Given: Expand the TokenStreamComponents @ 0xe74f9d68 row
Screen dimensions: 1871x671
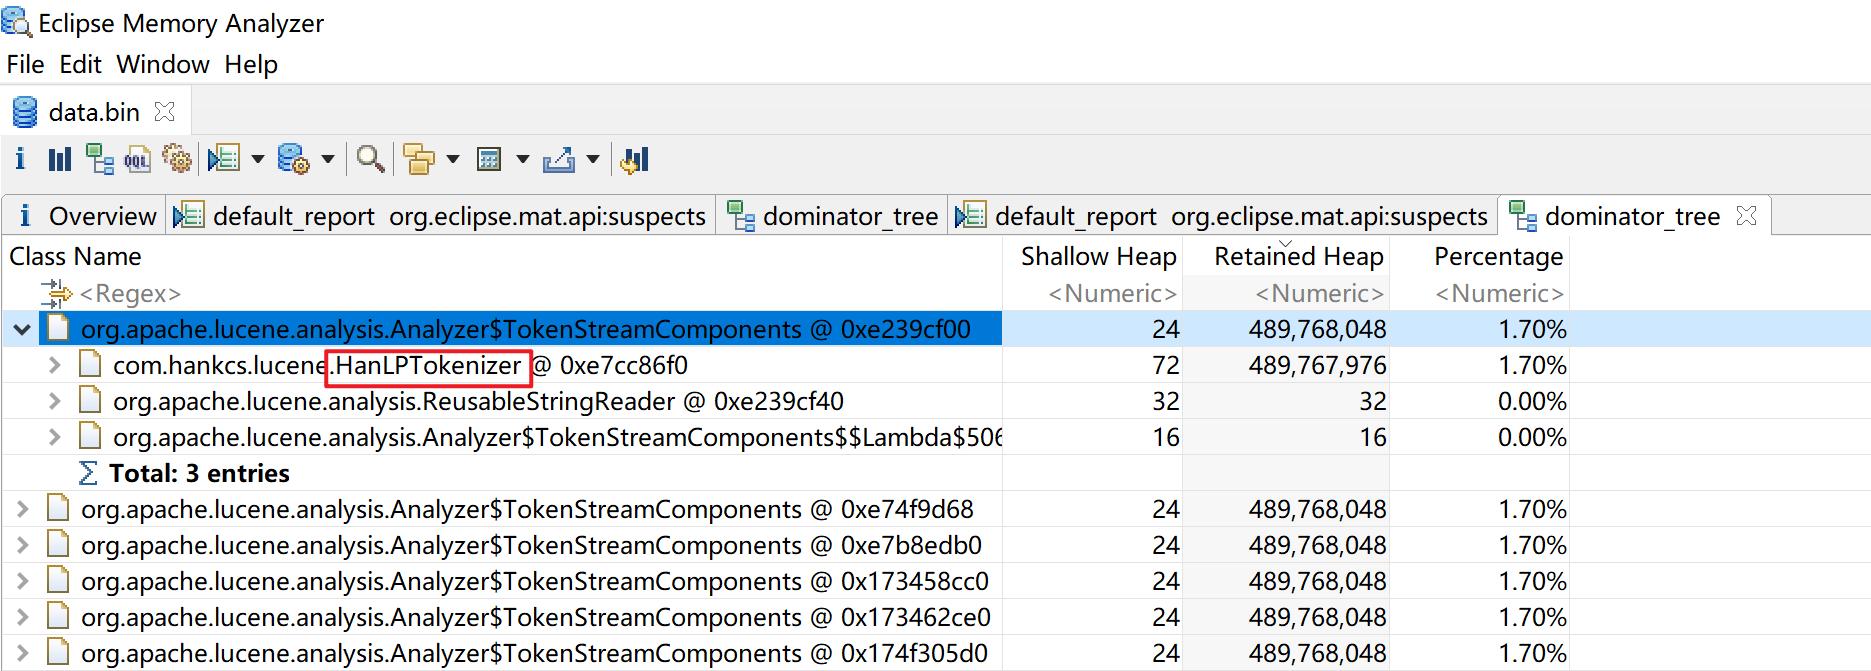Looking at the screenshot, I should tap(22, 509).
